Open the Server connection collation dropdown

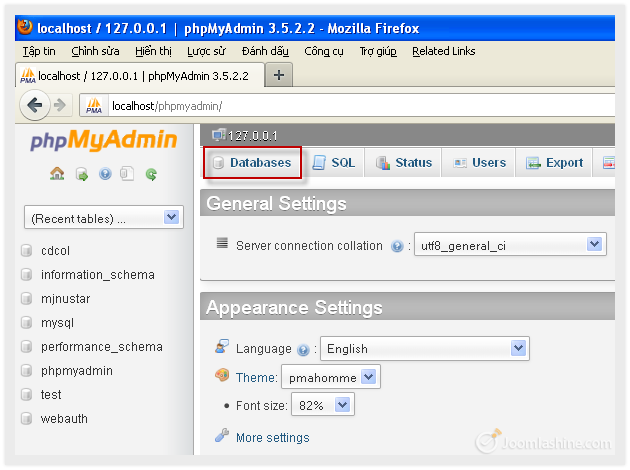pyautogui.click(x=510, y=244)
